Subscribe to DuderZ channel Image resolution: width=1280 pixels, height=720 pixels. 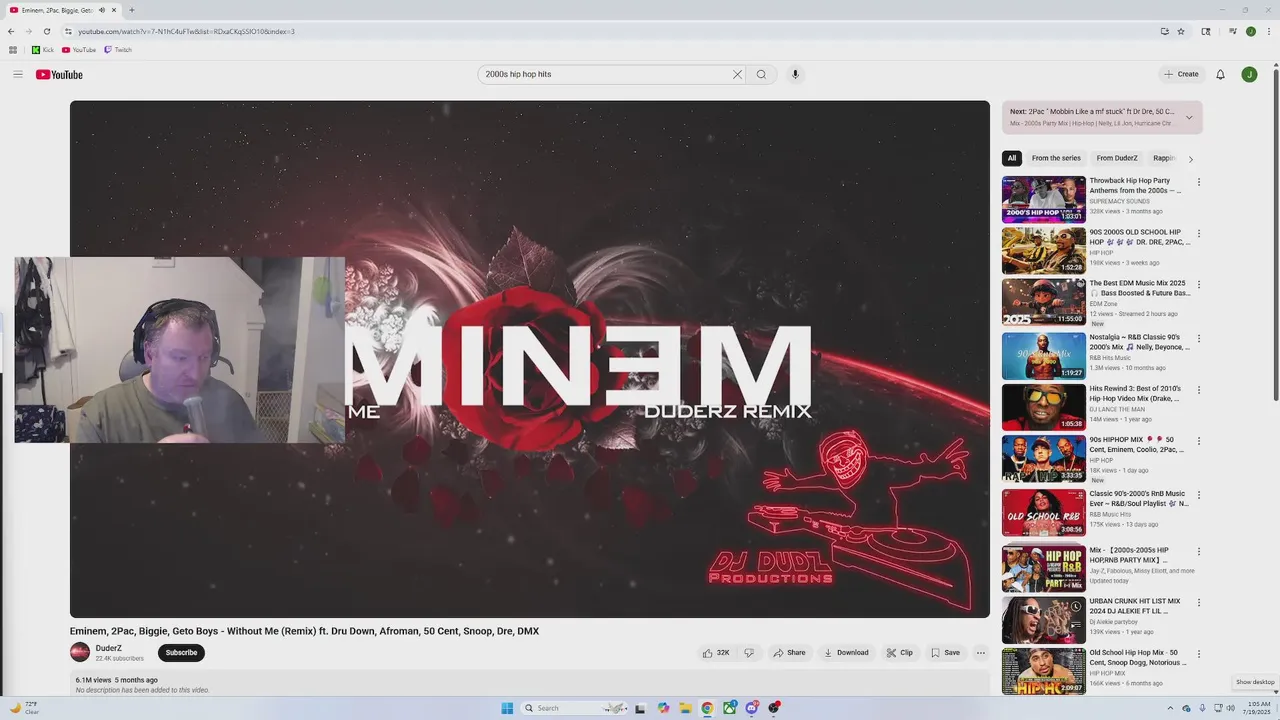[181, 653]
